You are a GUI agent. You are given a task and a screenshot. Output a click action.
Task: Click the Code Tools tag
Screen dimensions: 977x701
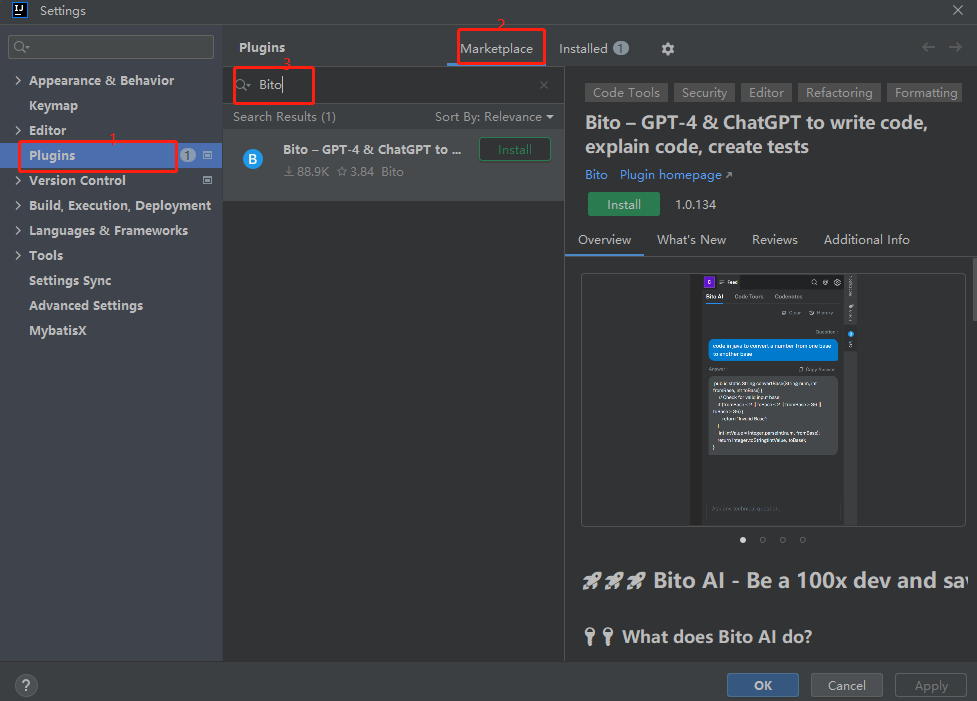click(x=626, y=93)
